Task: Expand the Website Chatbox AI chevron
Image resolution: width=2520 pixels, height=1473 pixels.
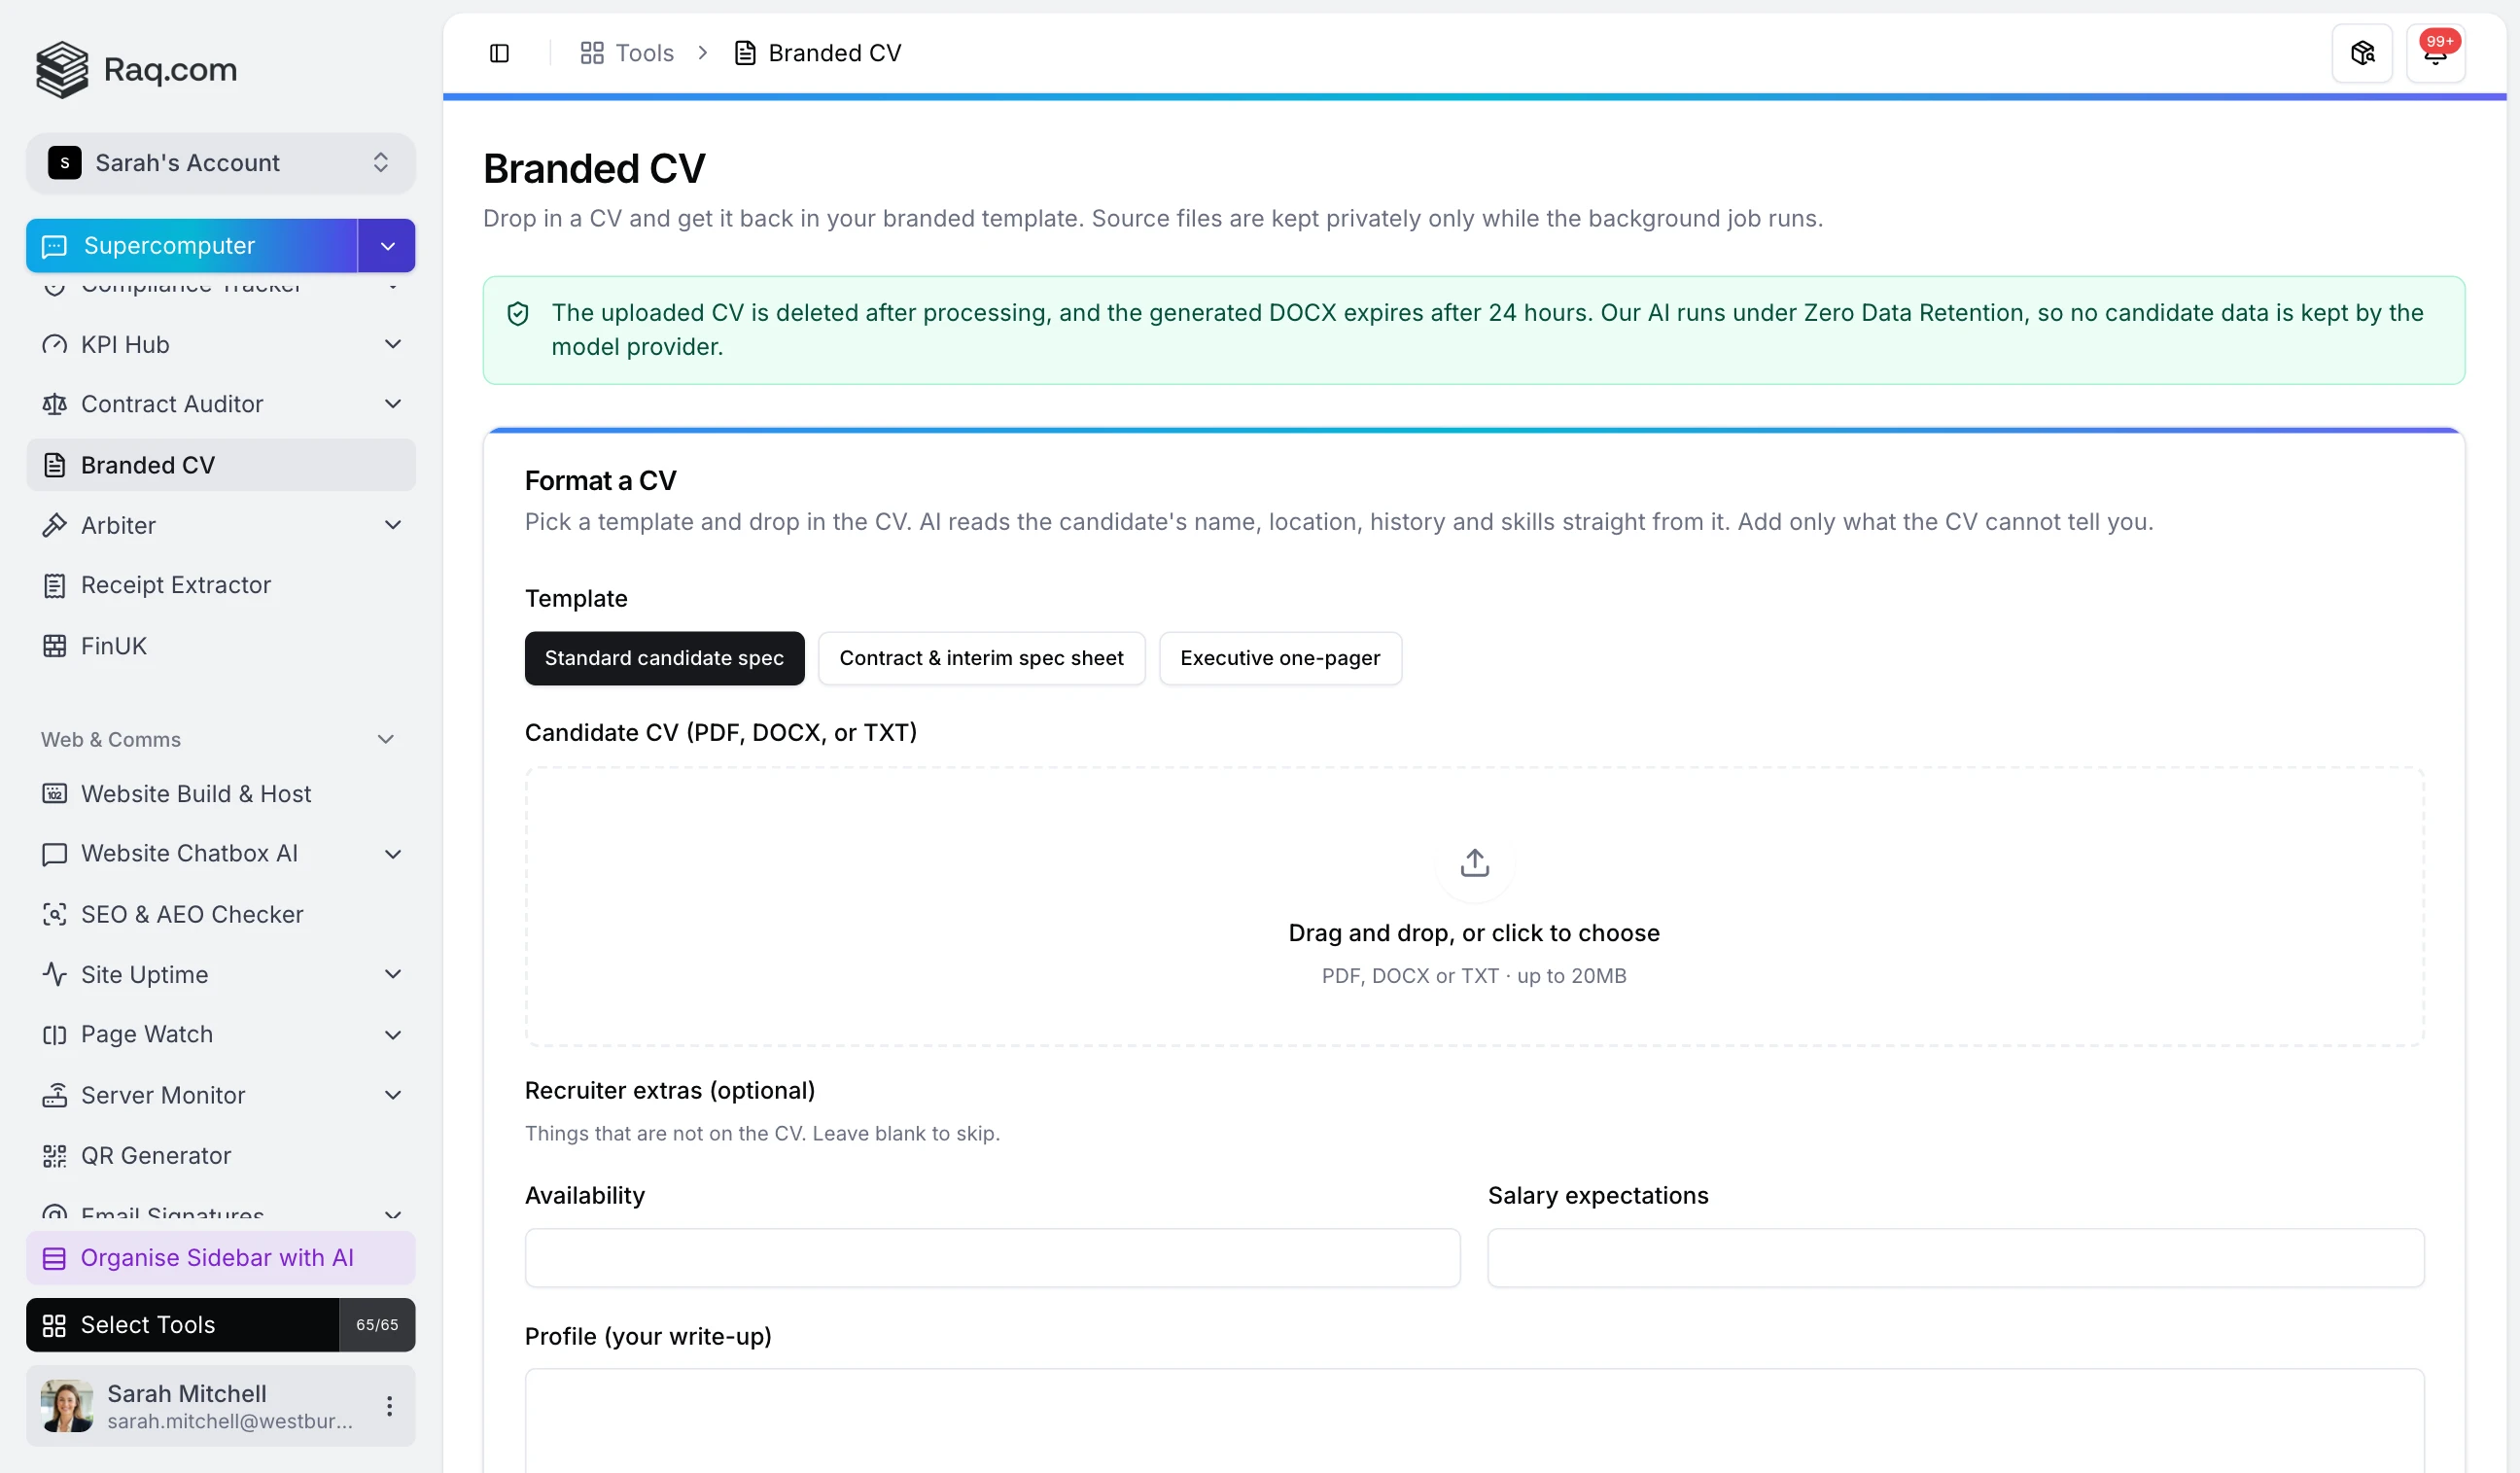Action: coord(393,854)
